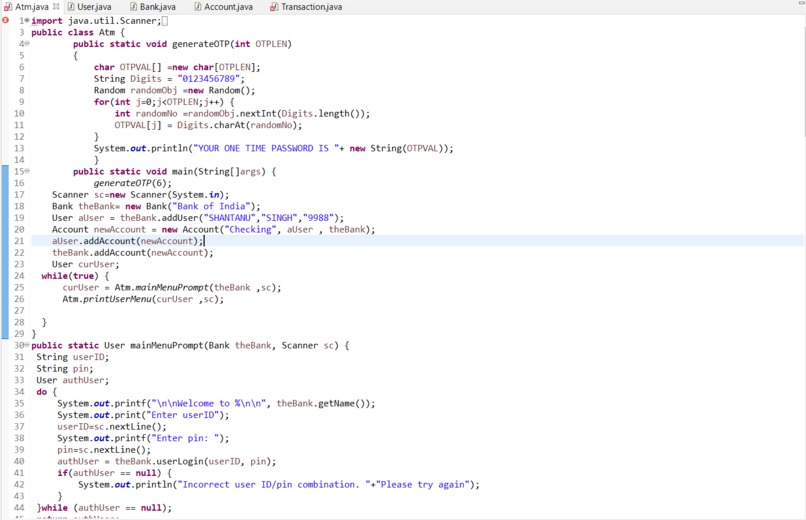Click the 'public class Atm {' declaration
Image resolution: width=806 pixels, height=520 pixels.
pos(78,32)
